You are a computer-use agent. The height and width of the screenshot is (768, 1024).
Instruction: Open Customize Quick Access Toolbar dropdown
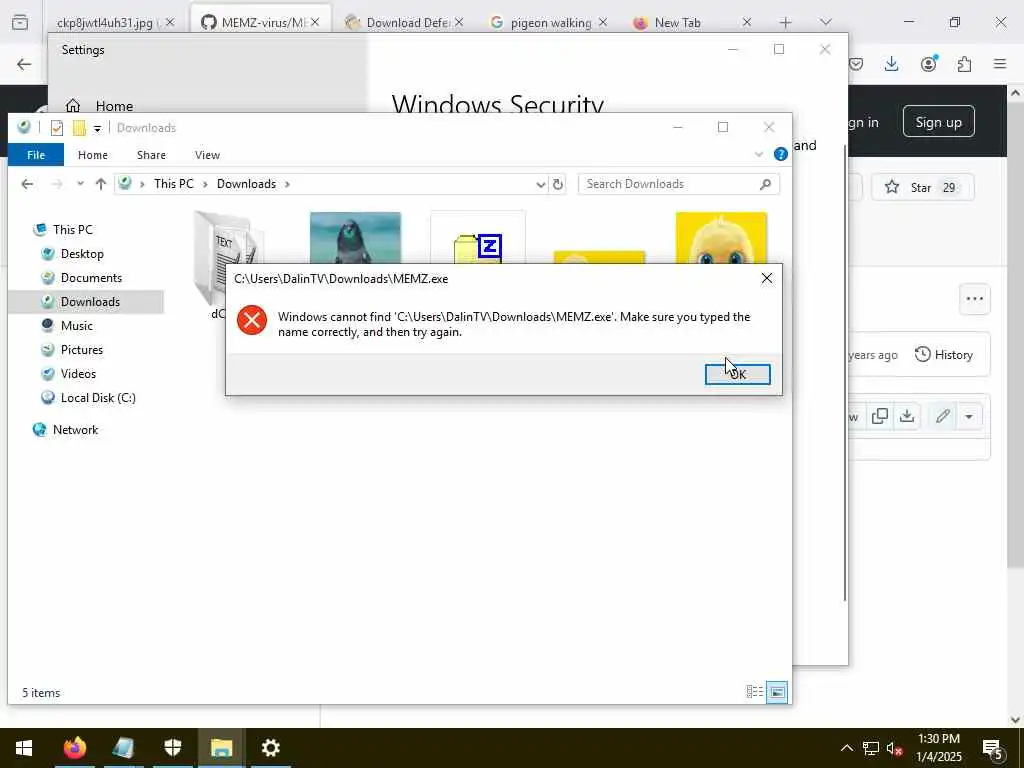click(97, 129)
